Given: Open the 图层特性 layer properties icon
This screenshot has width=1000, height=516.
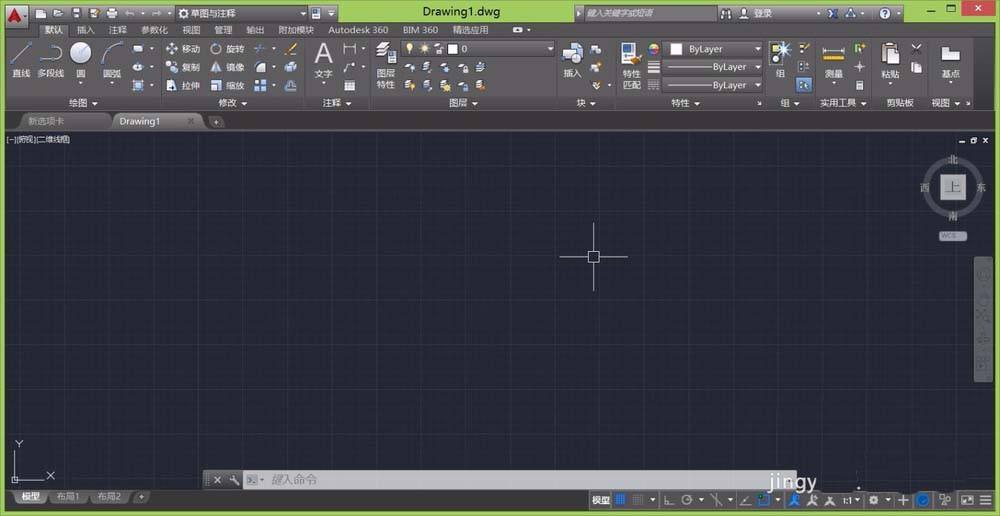Looking at the screenshot, I should point(385,66).
